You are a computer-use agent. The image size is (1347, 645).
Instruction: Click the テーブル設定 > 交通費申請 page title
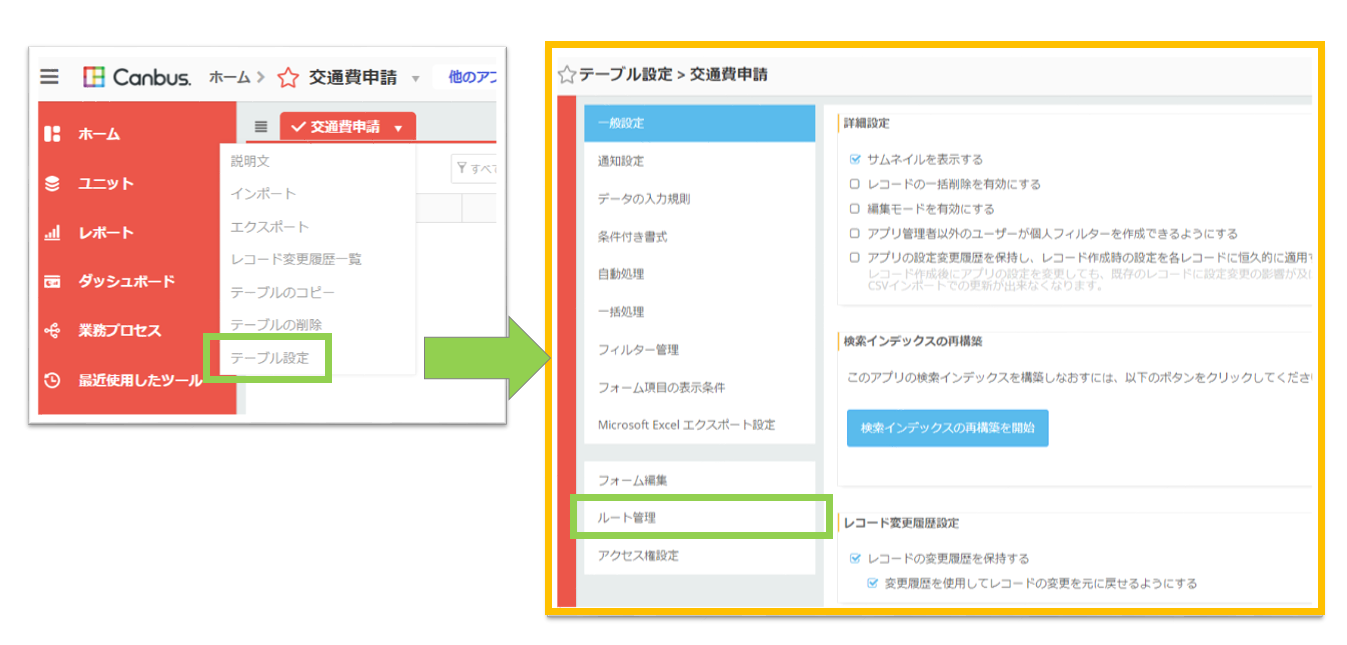pyautogui.click(x=673, y=74)
